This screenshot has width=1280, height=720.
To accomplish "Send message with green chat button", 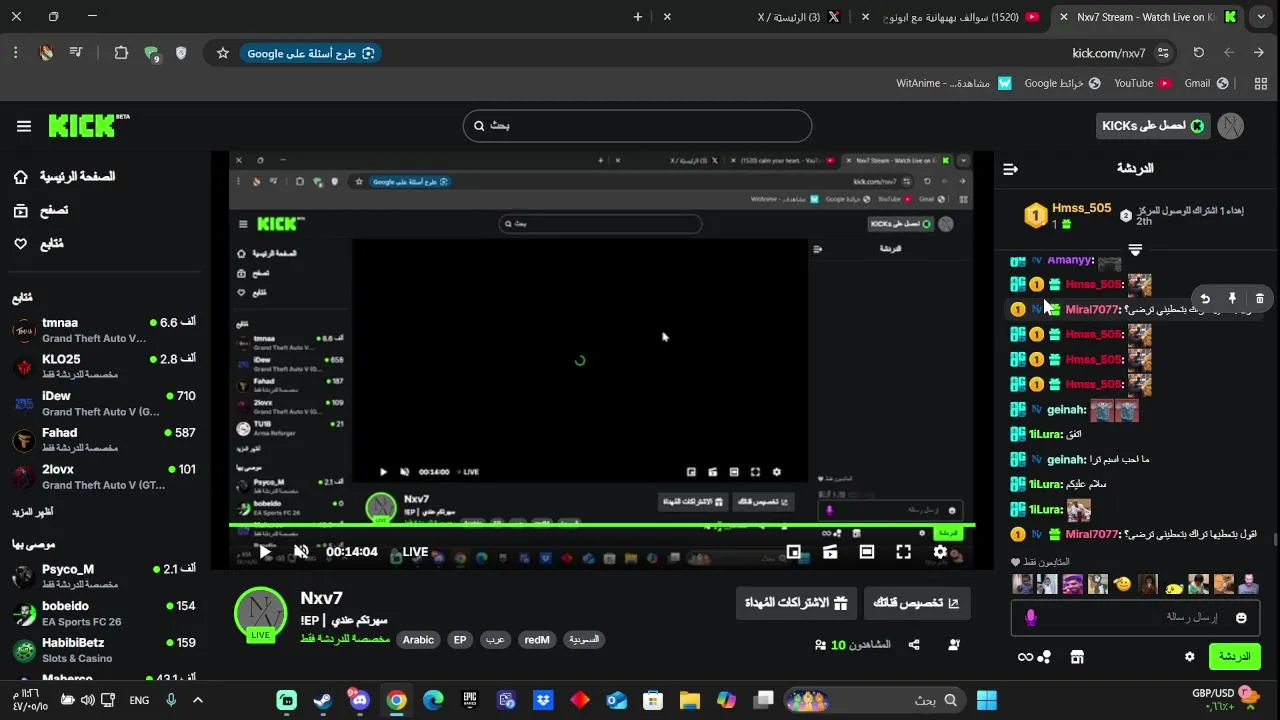I will point(1234,657).
